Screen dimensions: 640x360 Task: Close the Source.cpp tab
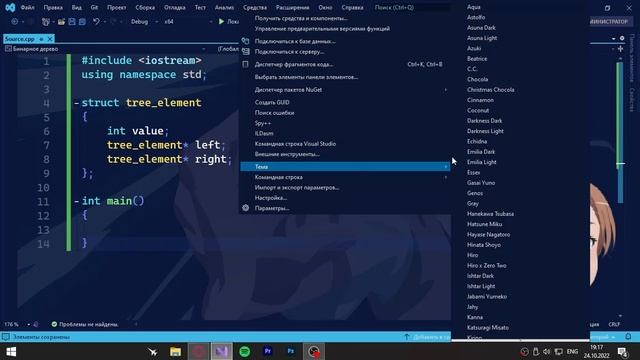pos(50,39)
